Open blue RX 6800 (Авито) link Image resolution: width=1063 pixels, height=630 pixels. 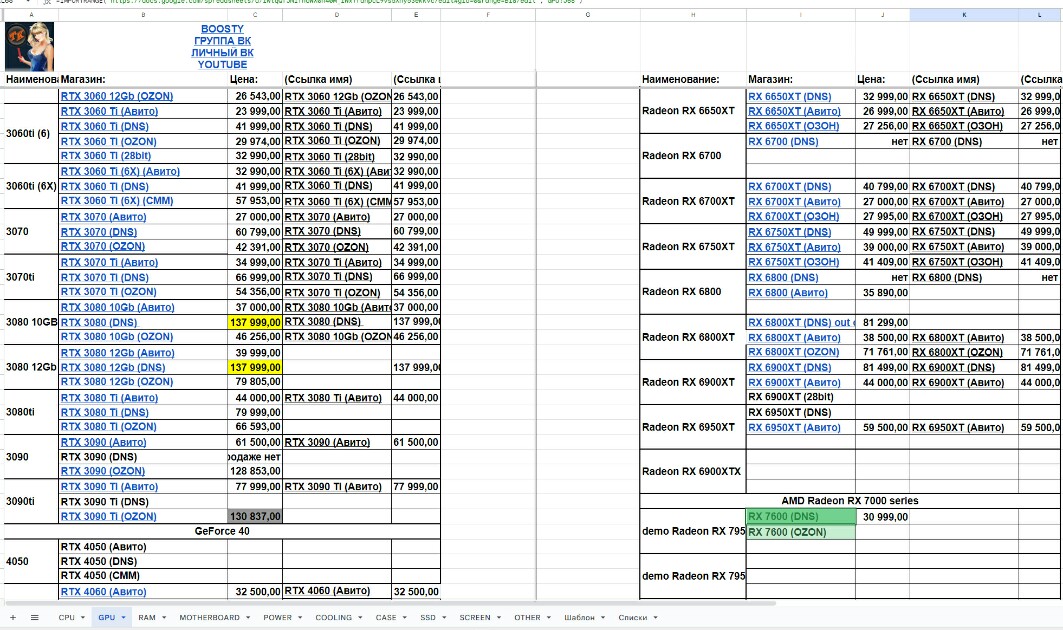click(788, 293)
